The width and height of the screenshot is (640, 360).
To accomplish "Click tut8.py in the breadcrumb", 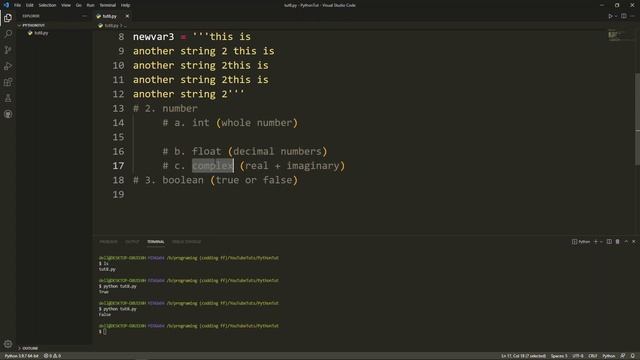I will click(x=111, y=25).
